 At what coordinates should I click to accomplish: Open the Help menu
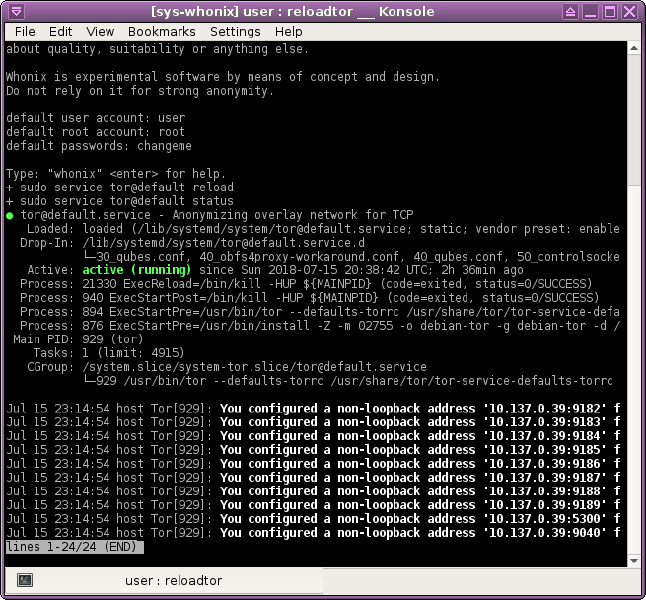tap(288, 32)
